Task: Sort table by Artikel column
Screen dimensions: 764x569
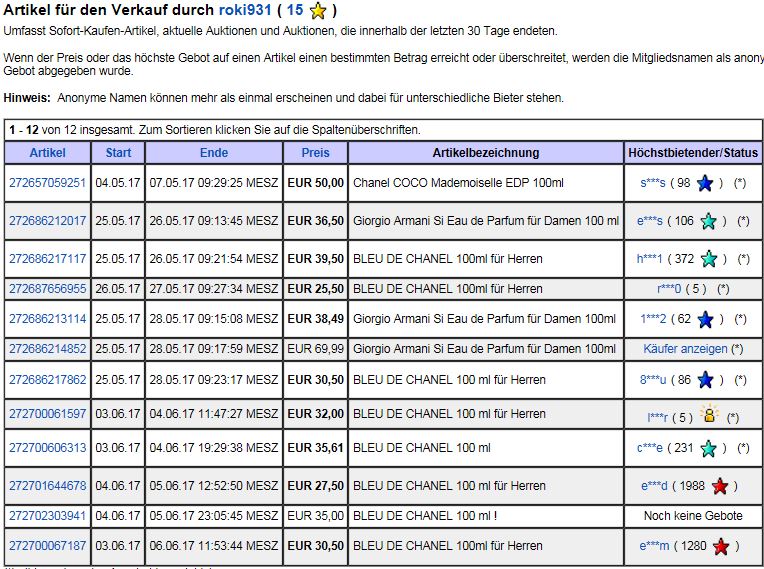Action: (x=47, y=153)
